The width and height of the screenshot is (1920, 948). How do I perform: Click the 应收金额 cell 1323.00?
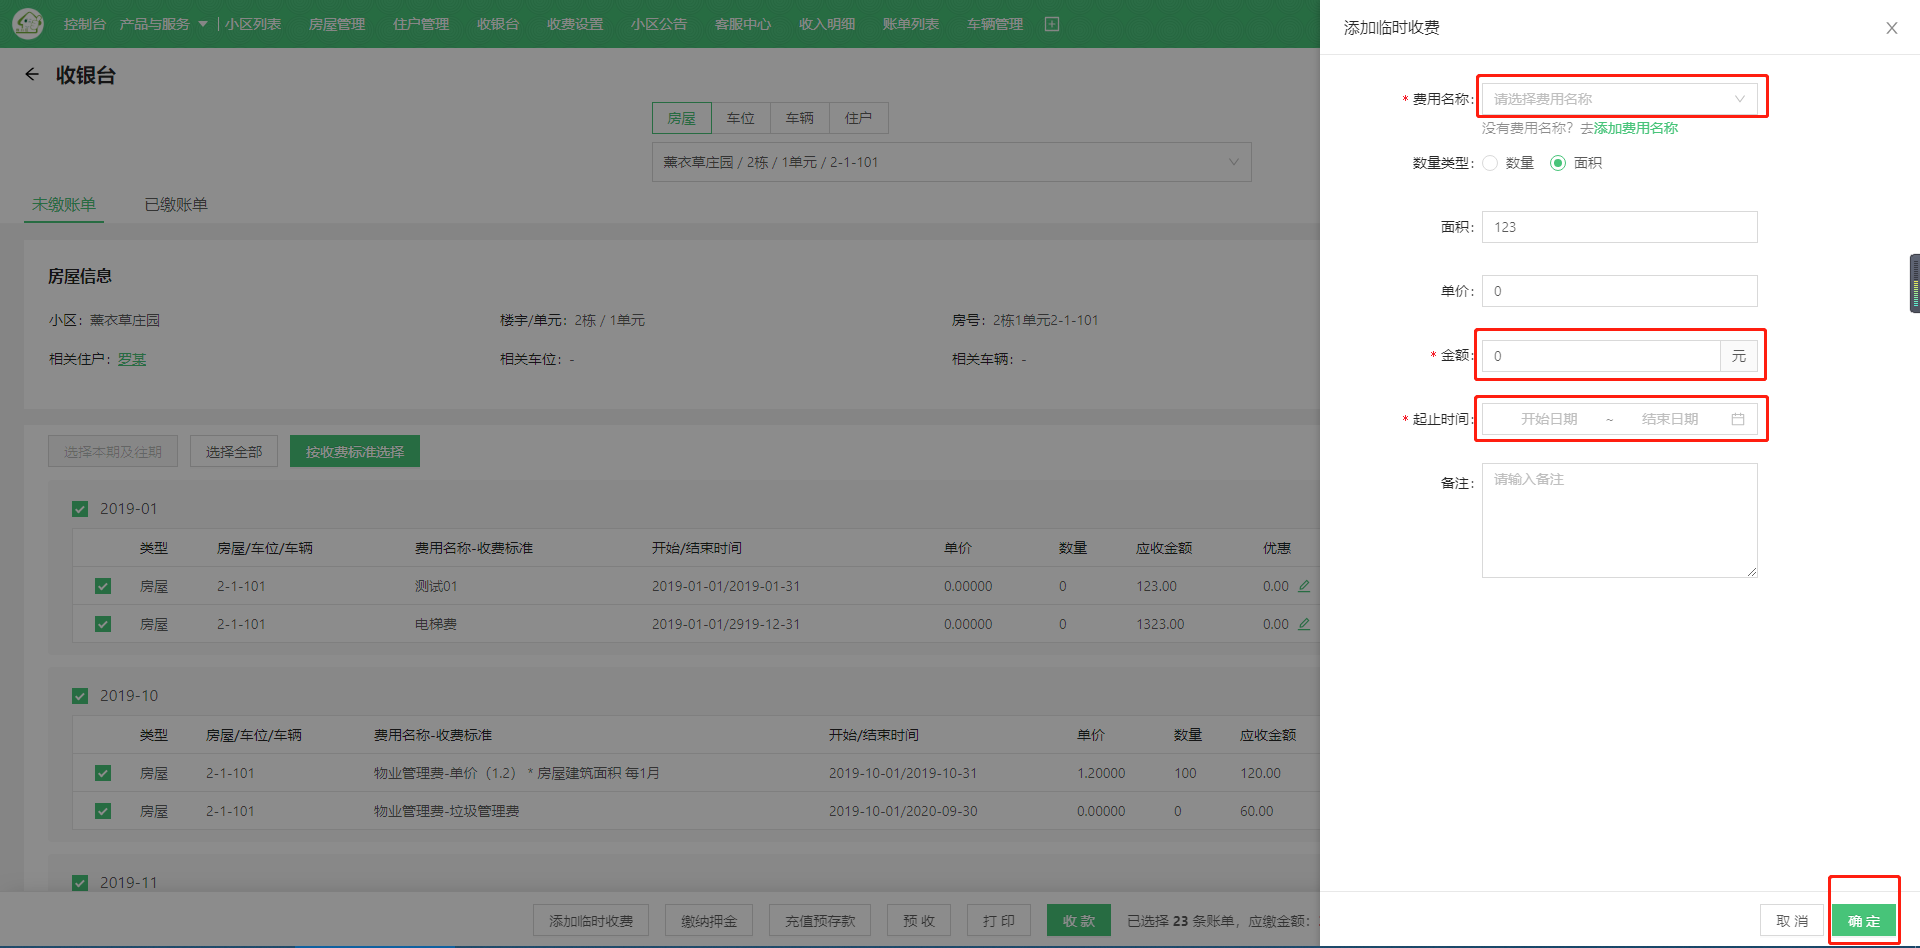pyautogui.click(x=1160, y=624)
